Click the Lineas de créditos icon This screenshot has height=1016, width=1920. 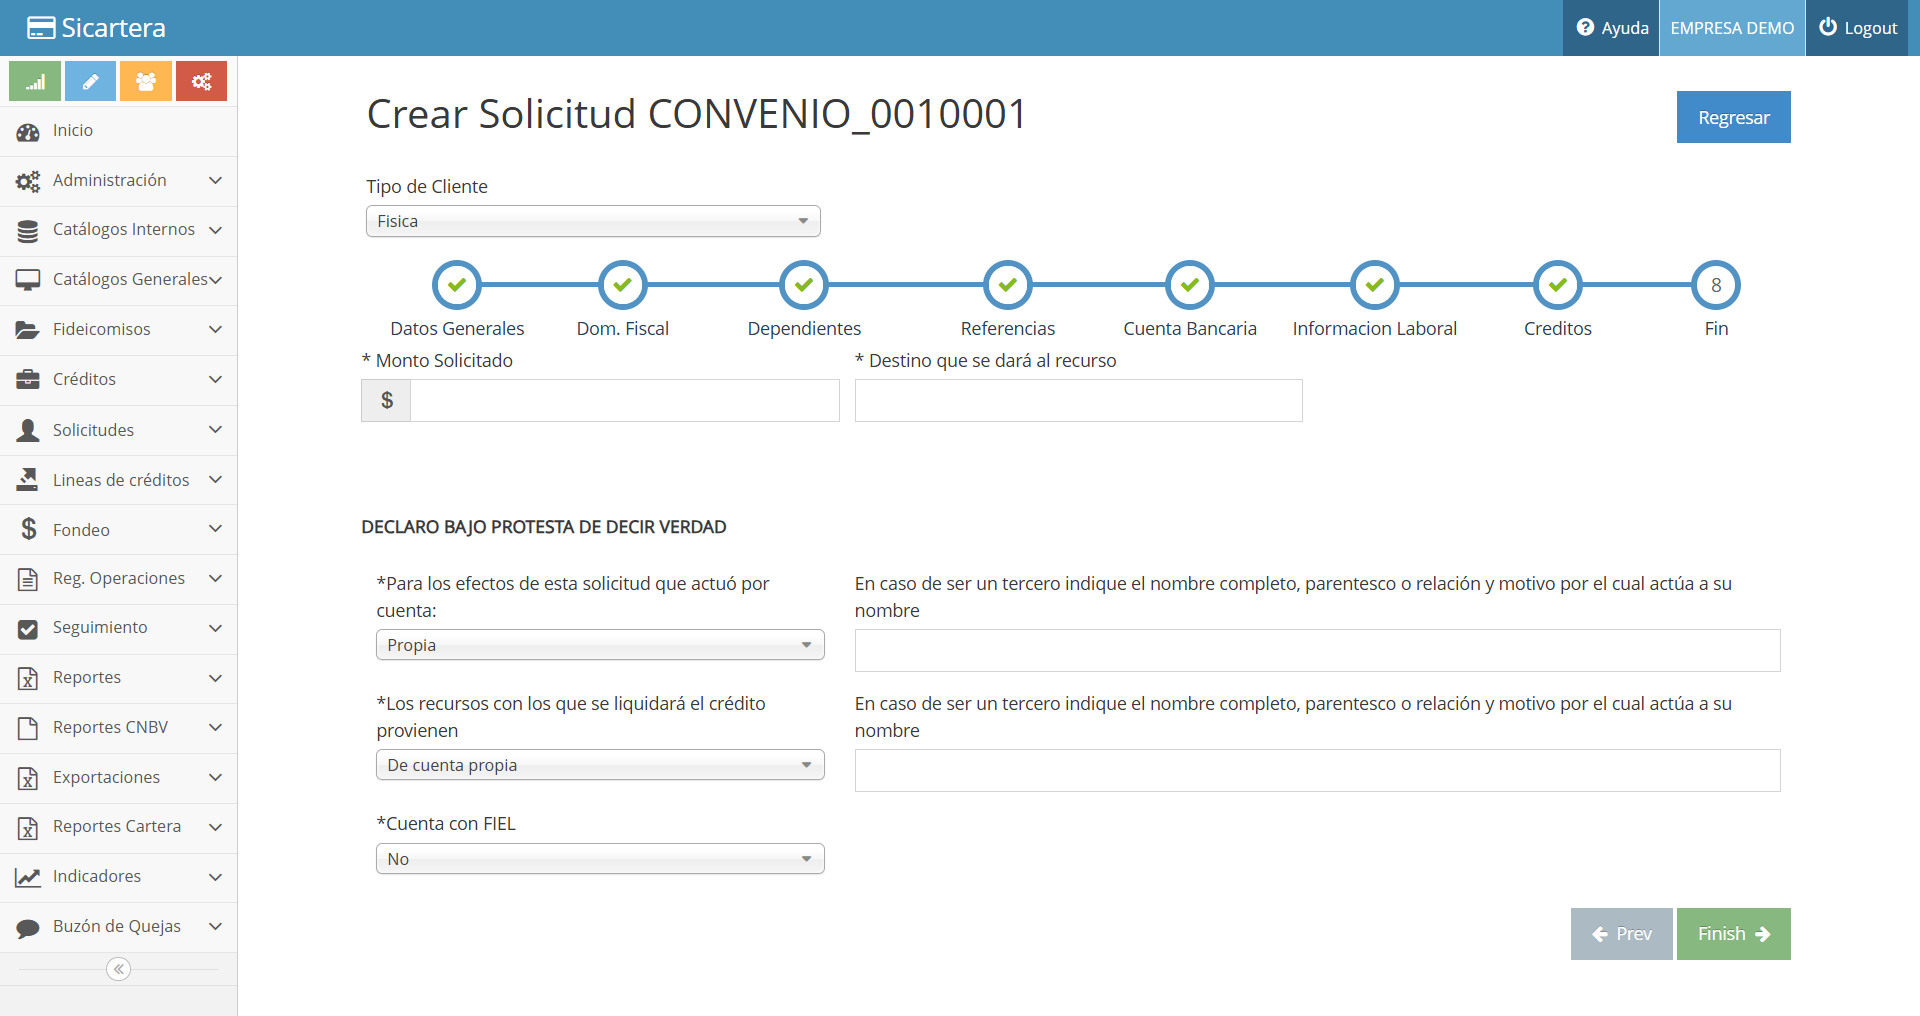coord(28,480)
